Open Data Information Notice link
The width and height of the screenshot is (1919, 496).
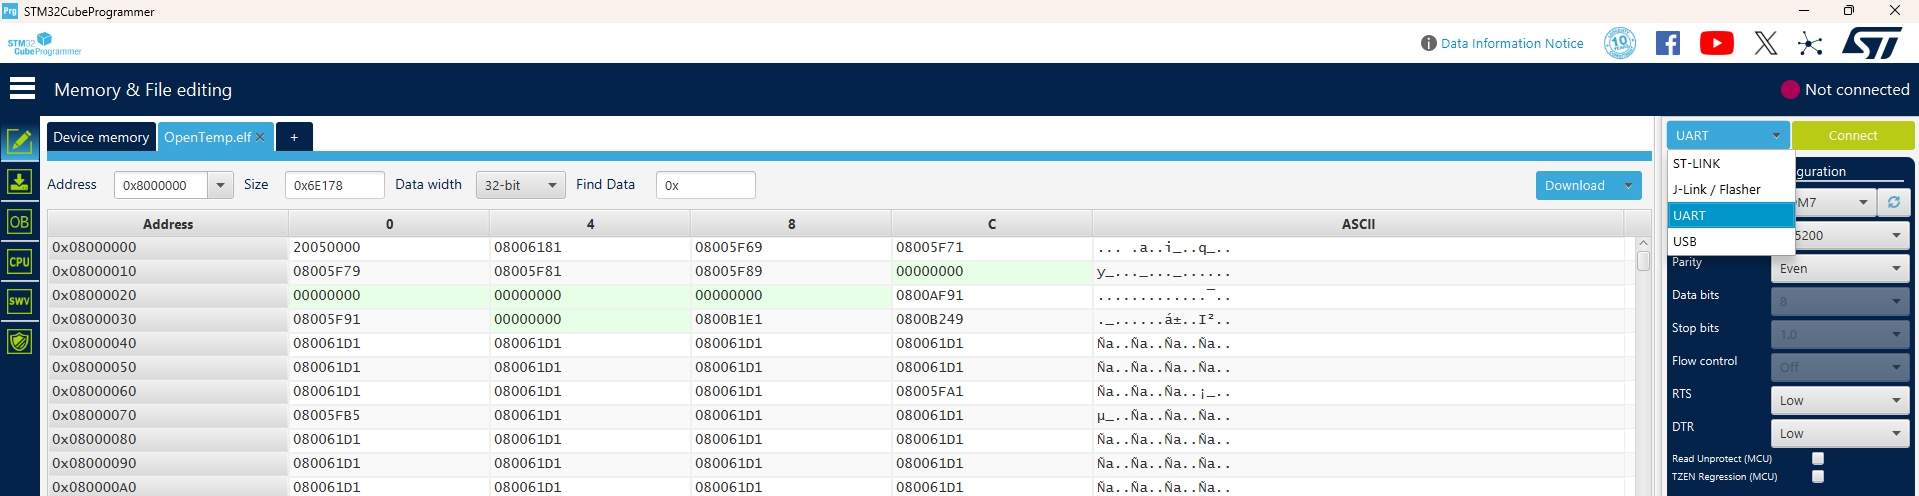coord(1512,43)
